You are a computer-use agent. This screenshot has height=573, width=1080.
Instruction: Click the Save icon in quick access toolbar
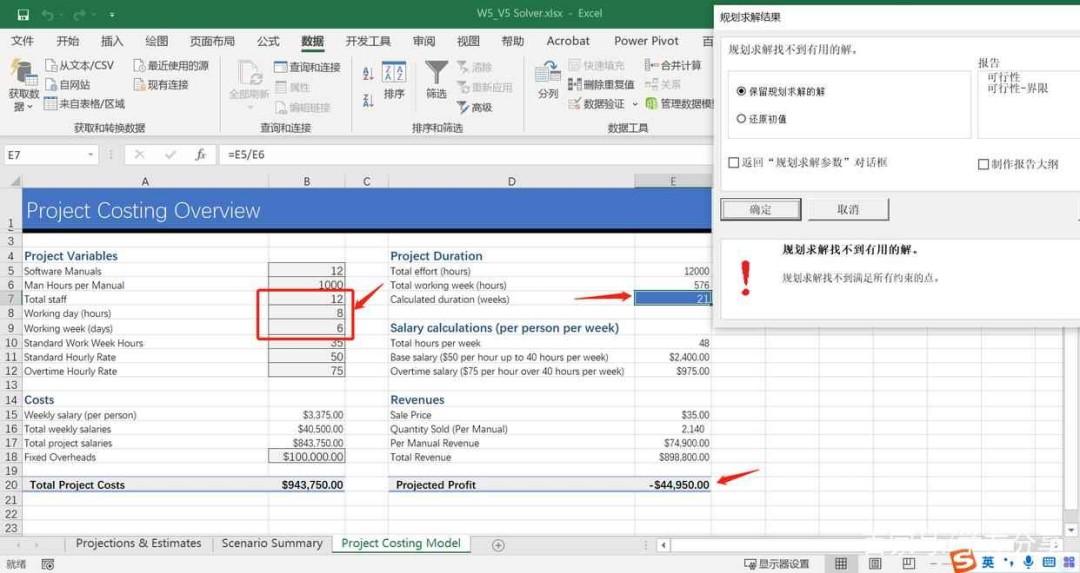click(x=23, y=14)
